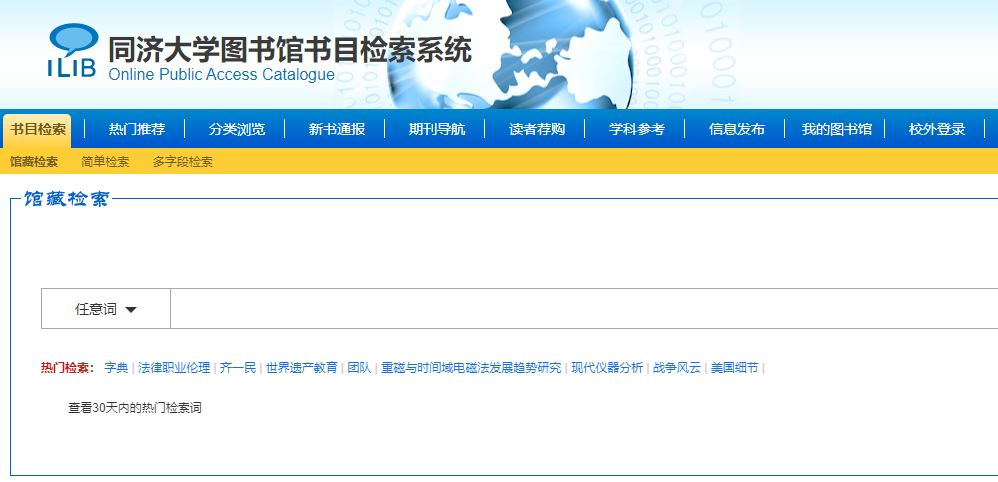This screenshot has width=998, height=482.
Task: Switch to 多字段检索 sub-tab
Action: click(183, 162)
